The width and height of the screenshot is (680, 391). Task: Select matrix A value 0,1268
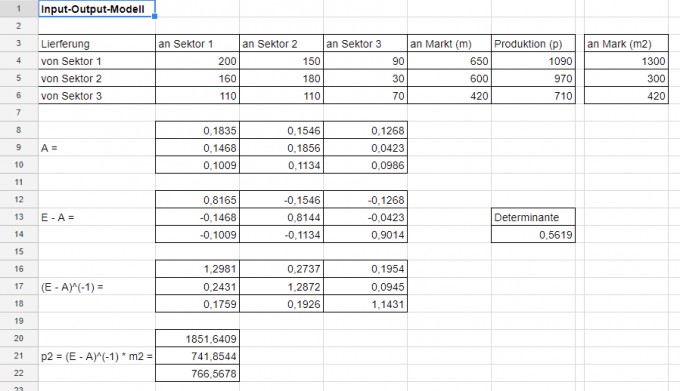point(366,130)
